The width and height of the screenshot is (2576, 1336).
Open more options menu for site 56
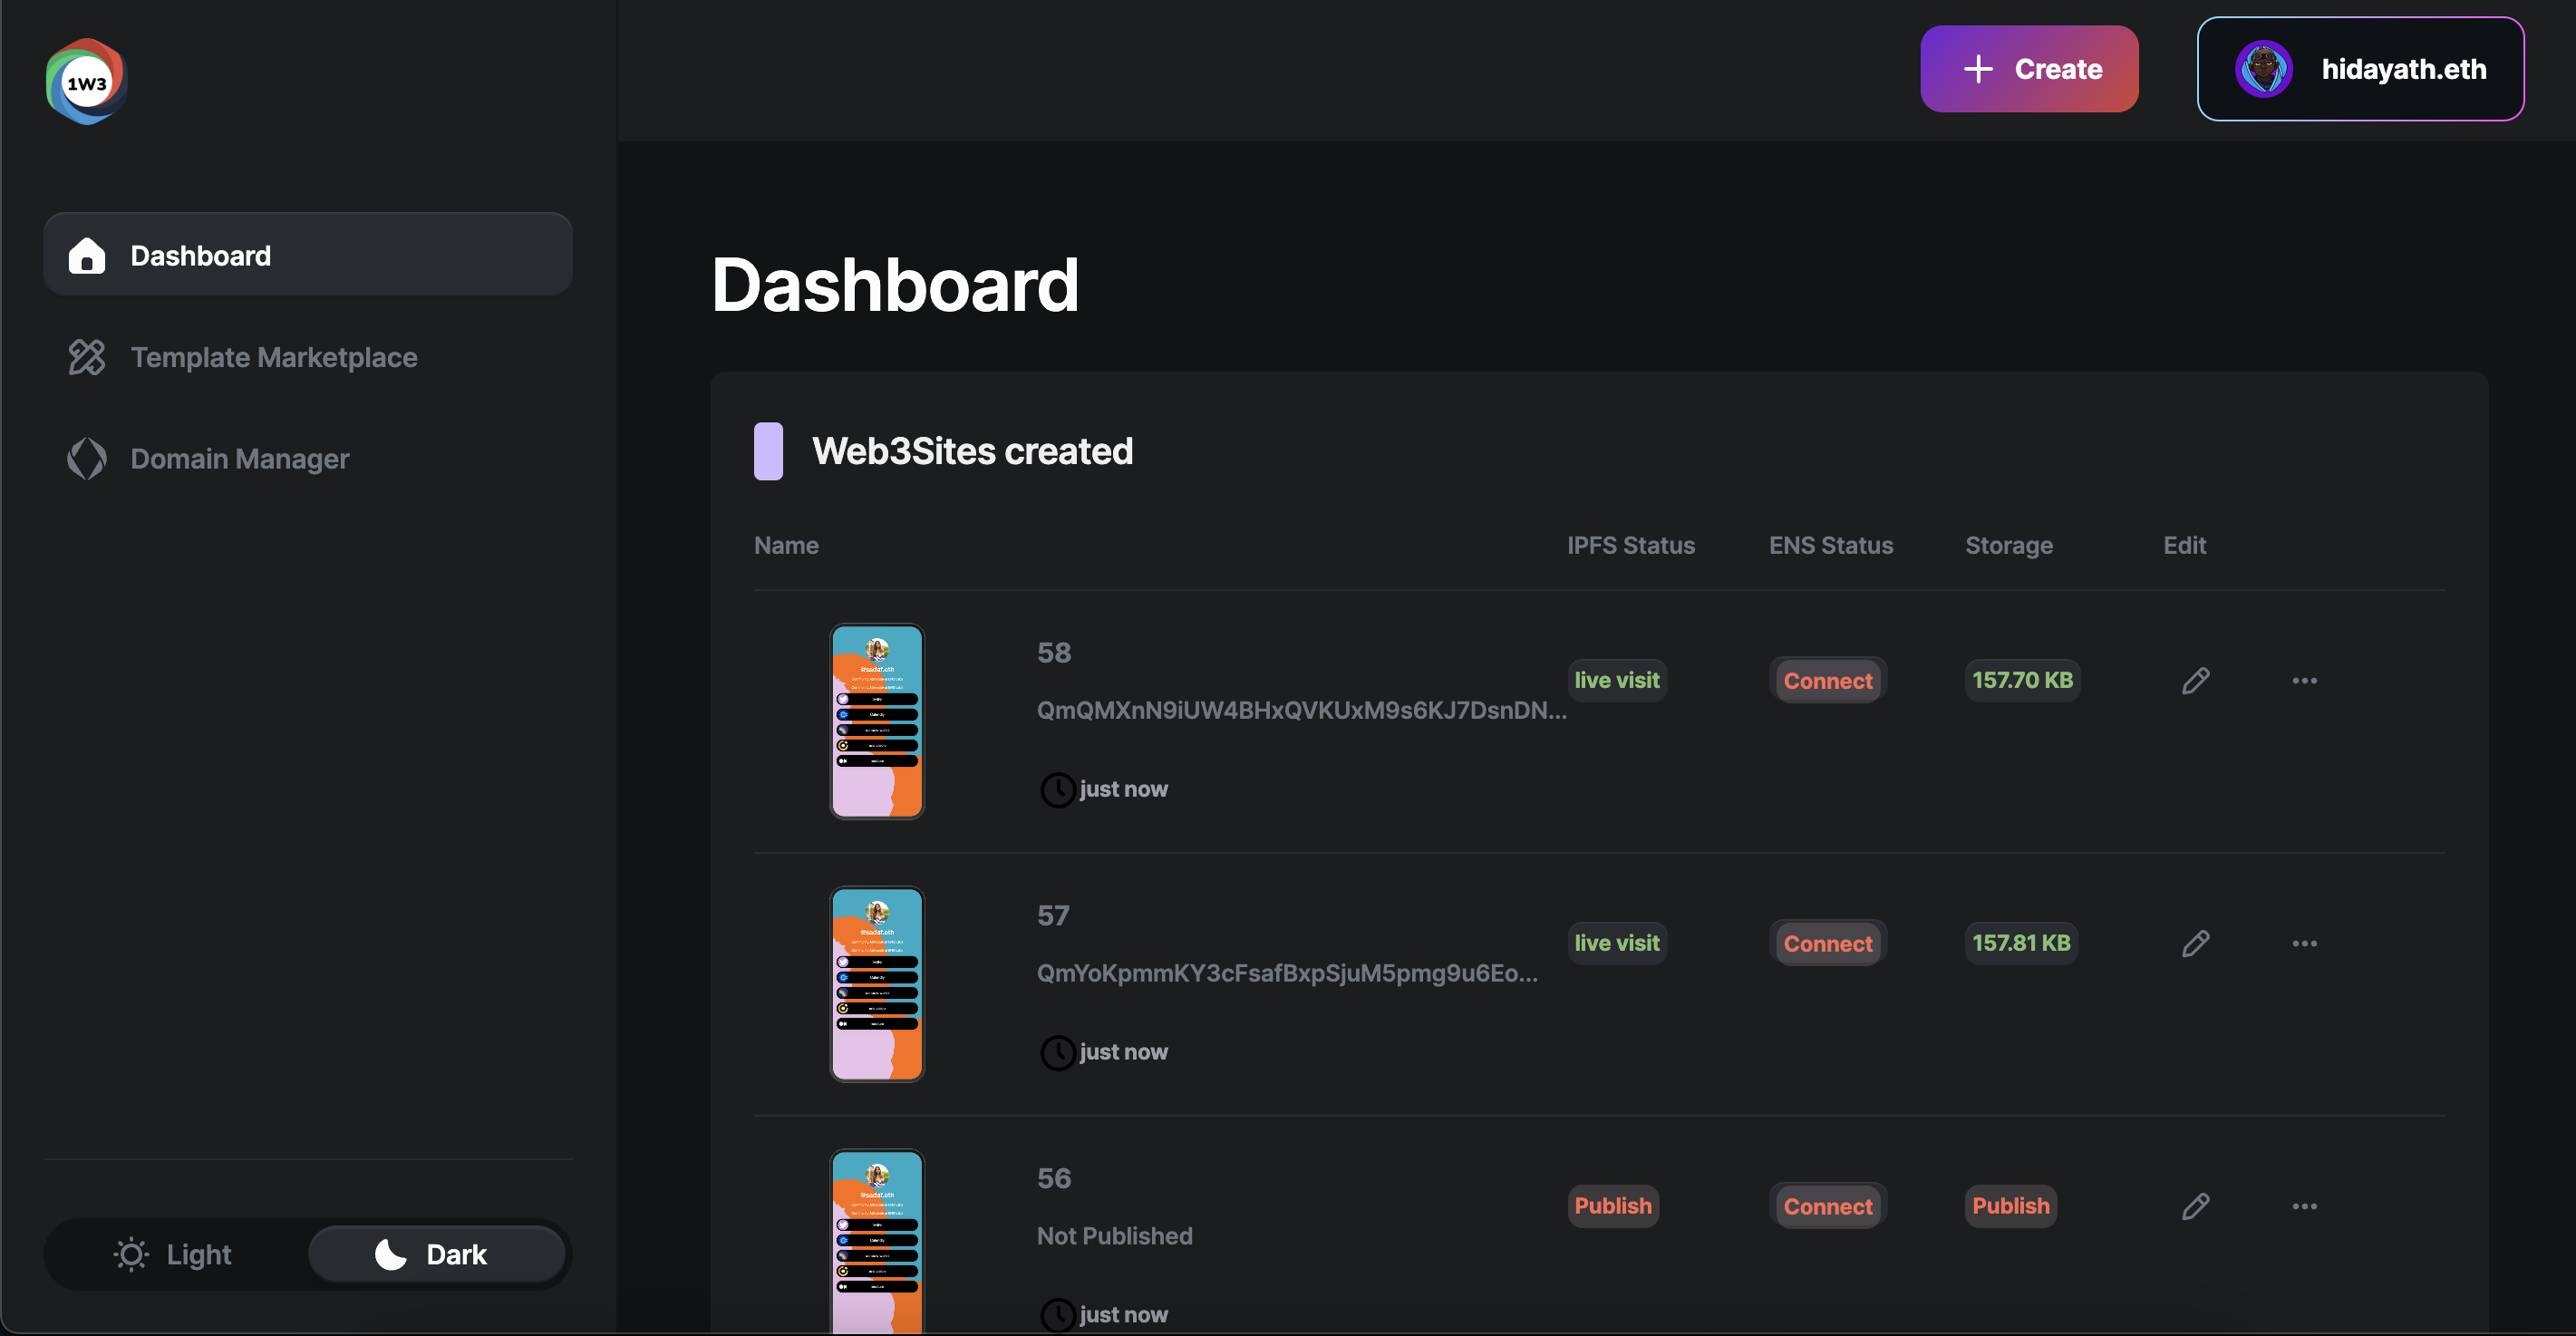2304,1207
